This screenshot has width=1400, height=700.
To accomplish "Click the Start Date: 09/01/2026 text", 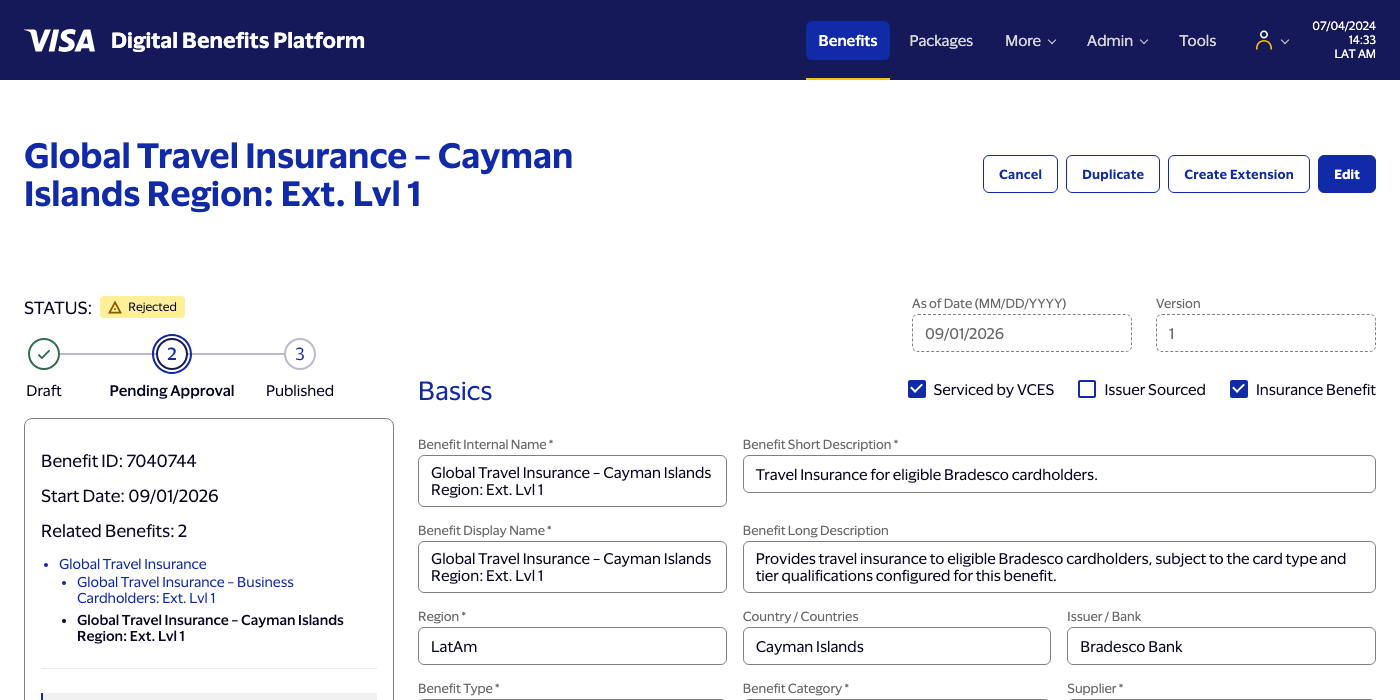I will 130,496.
